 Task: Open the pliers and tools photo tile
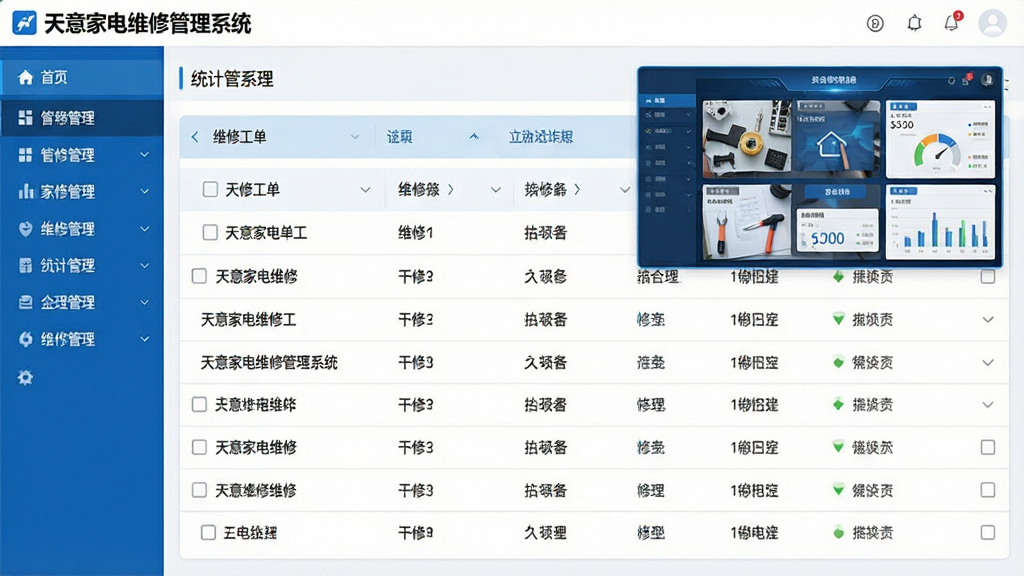(746, 222)
